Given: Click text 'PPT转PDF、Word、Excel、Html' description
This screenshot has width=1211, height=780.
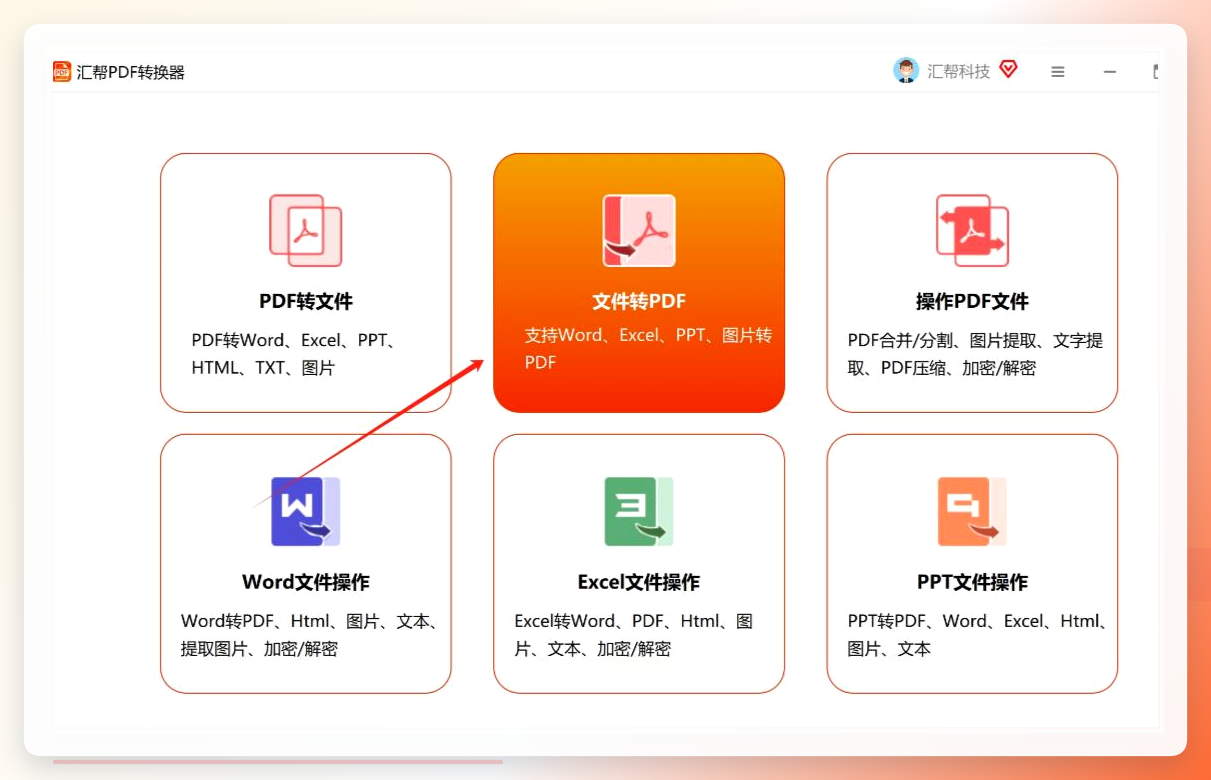Looking at the screenshot, I should coord(979,635).
